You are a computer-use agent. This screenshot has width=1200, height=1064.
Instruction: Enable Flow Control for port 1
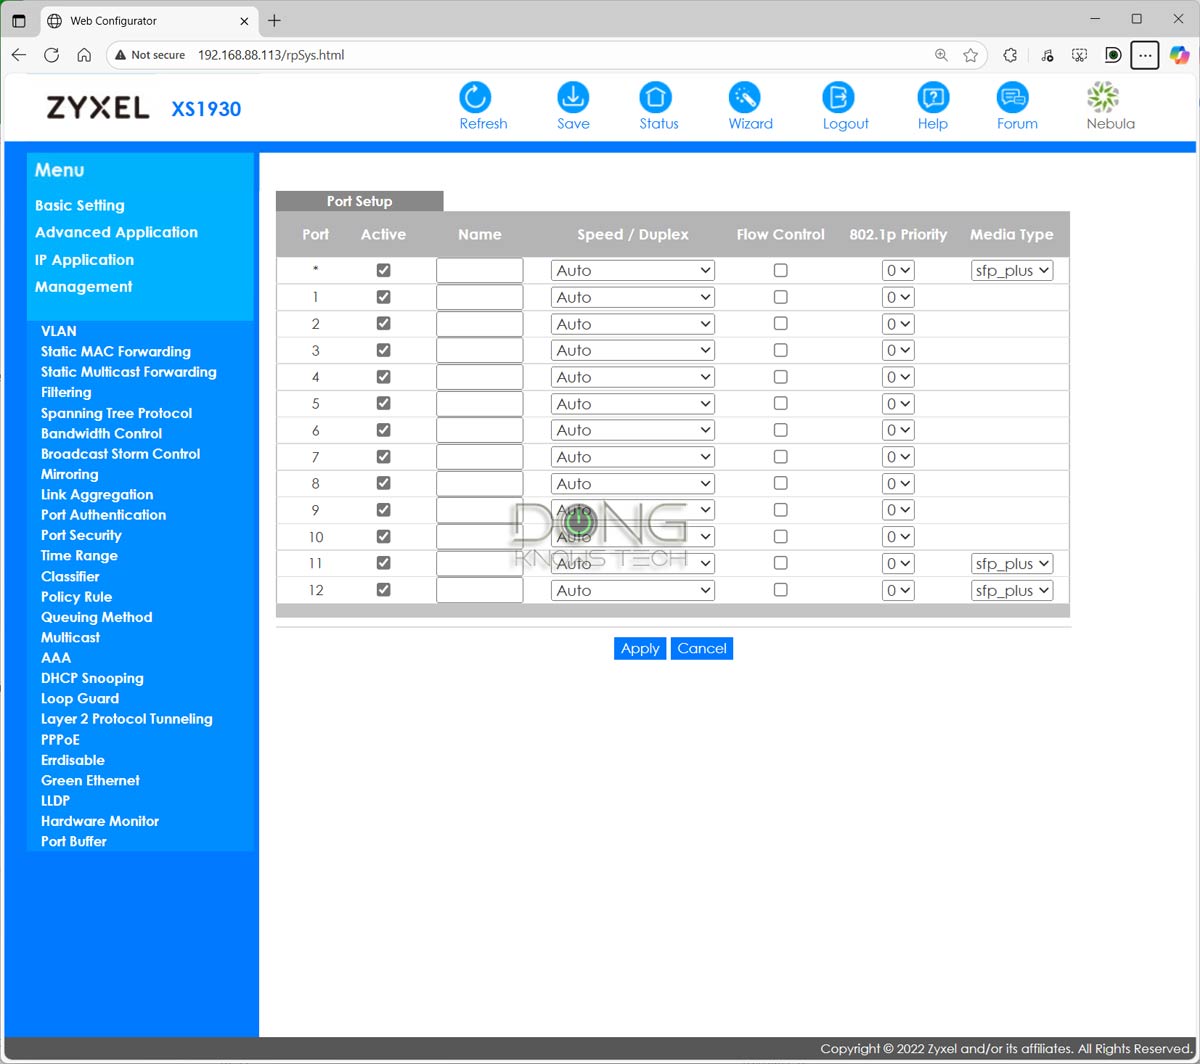[x=780, y=297]
